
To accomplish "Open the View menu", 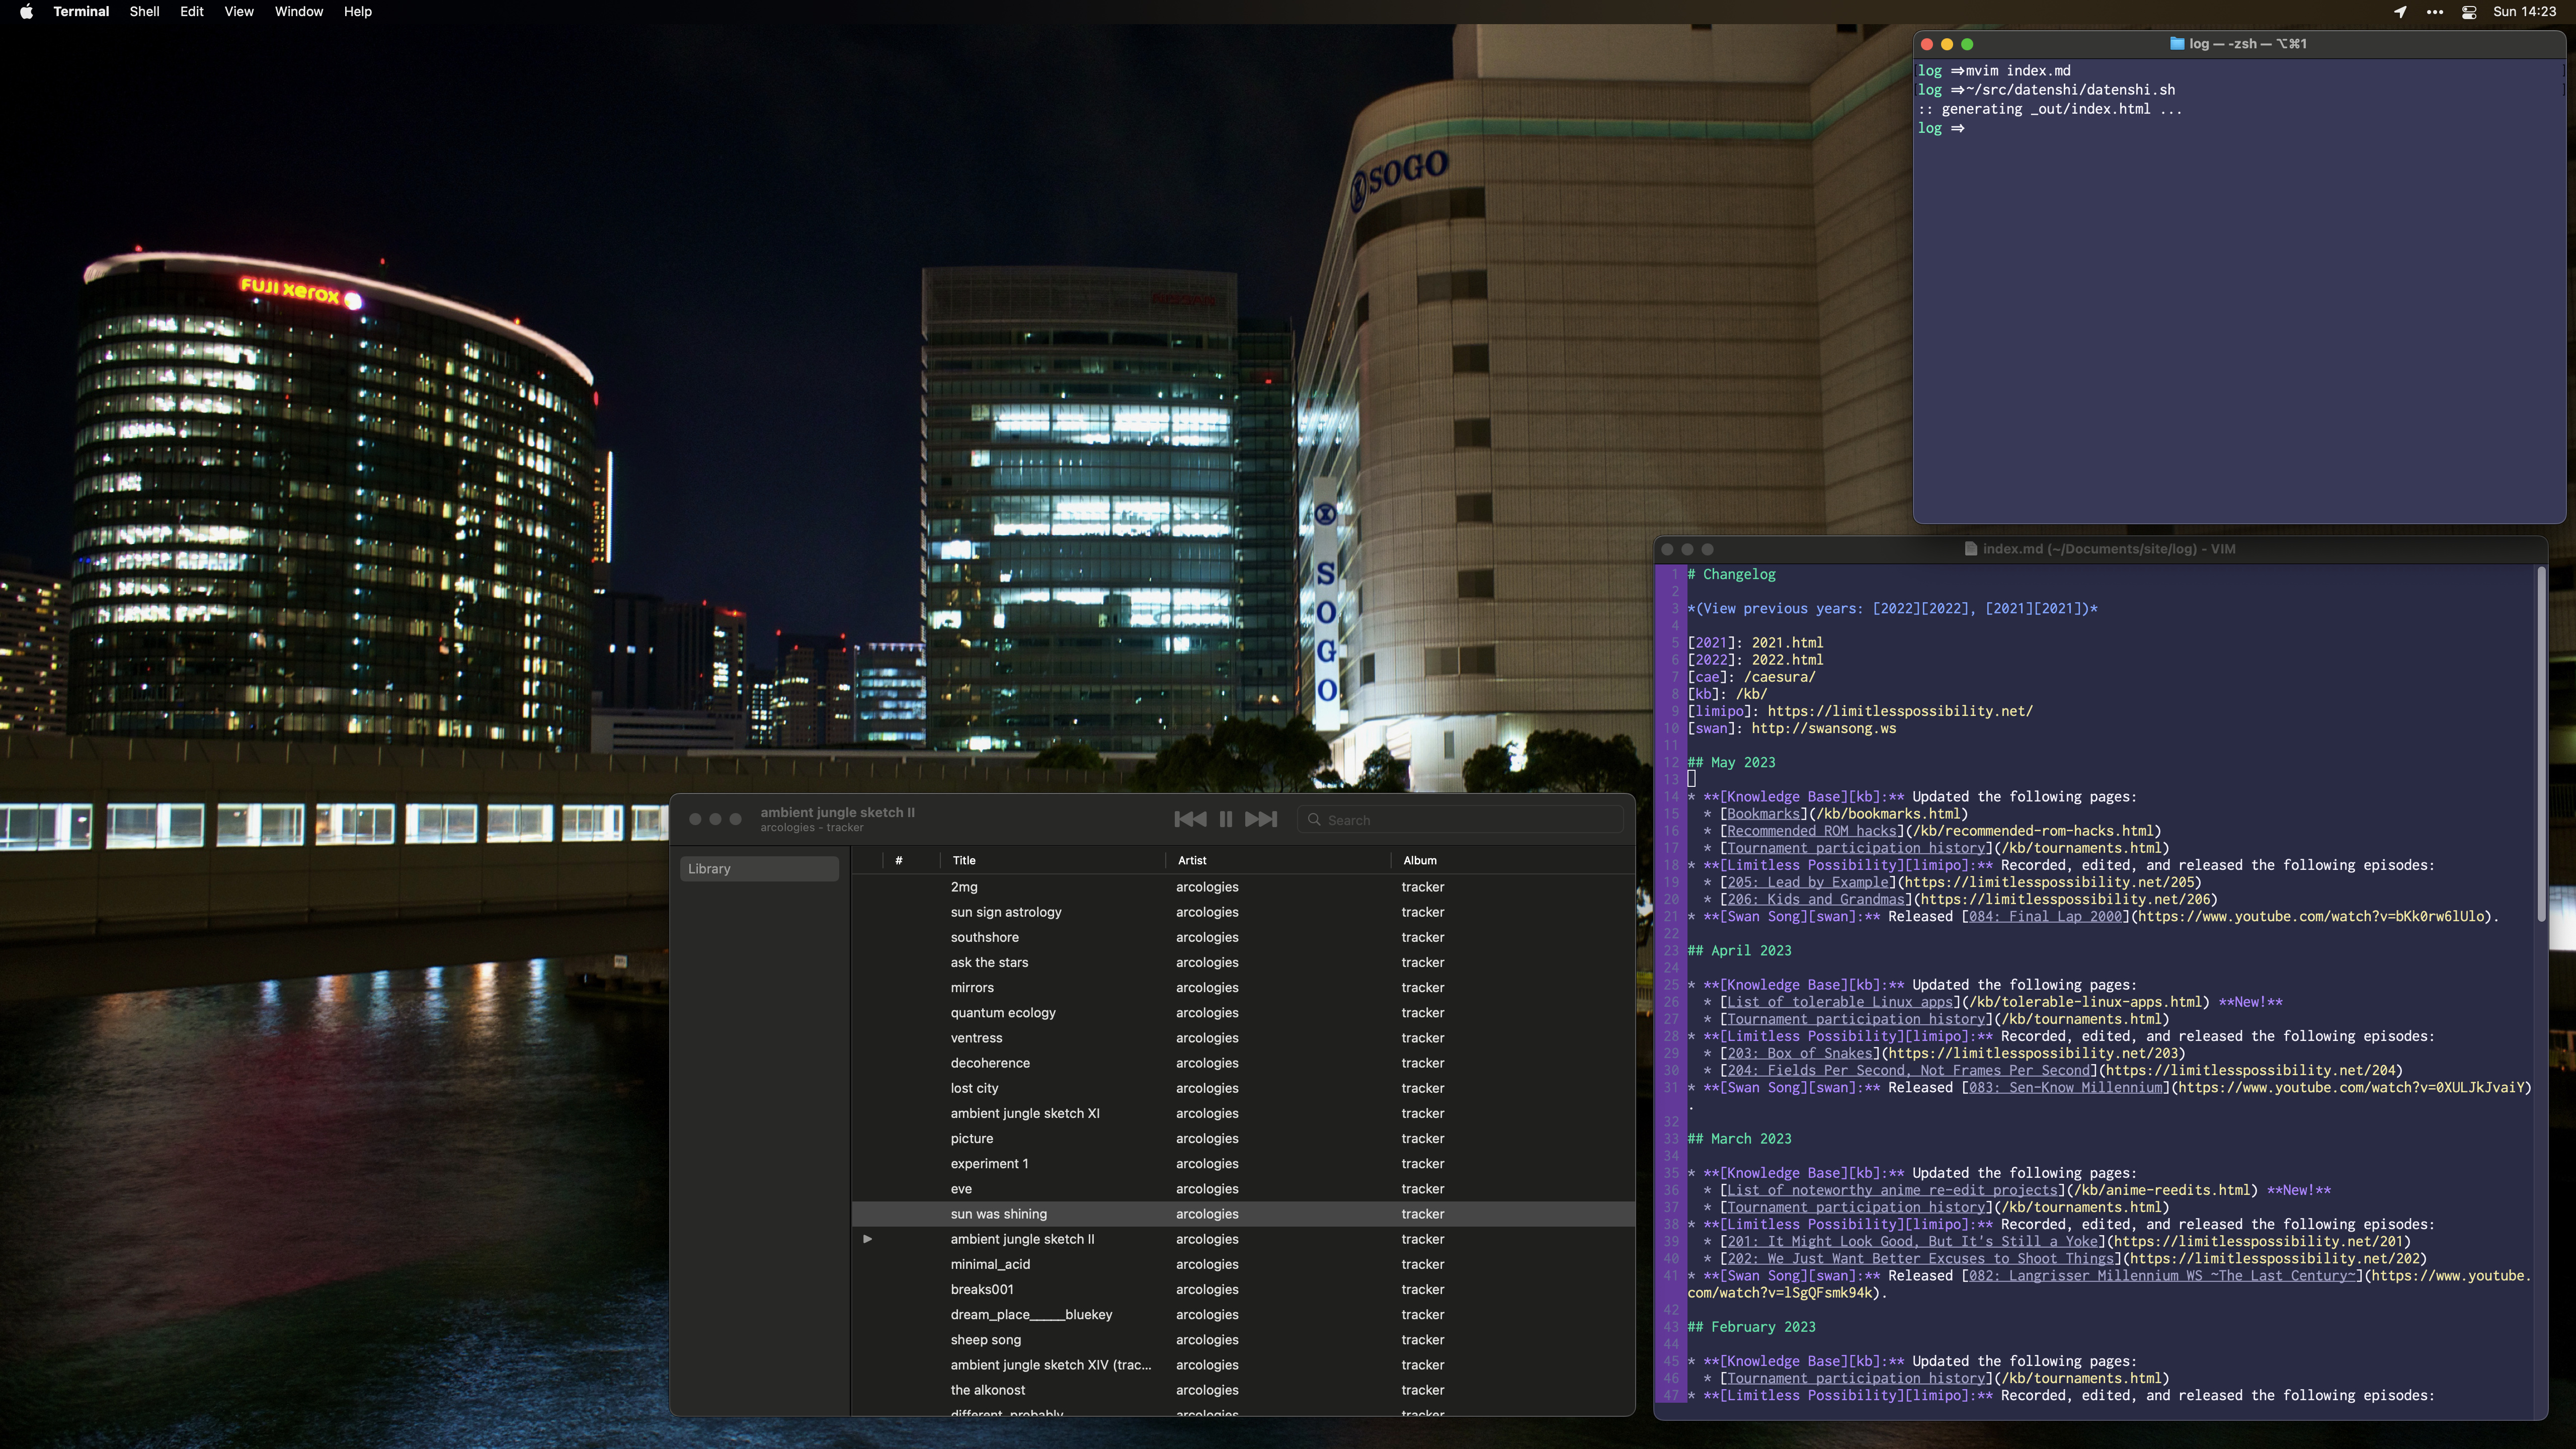I will pos(238,12).
